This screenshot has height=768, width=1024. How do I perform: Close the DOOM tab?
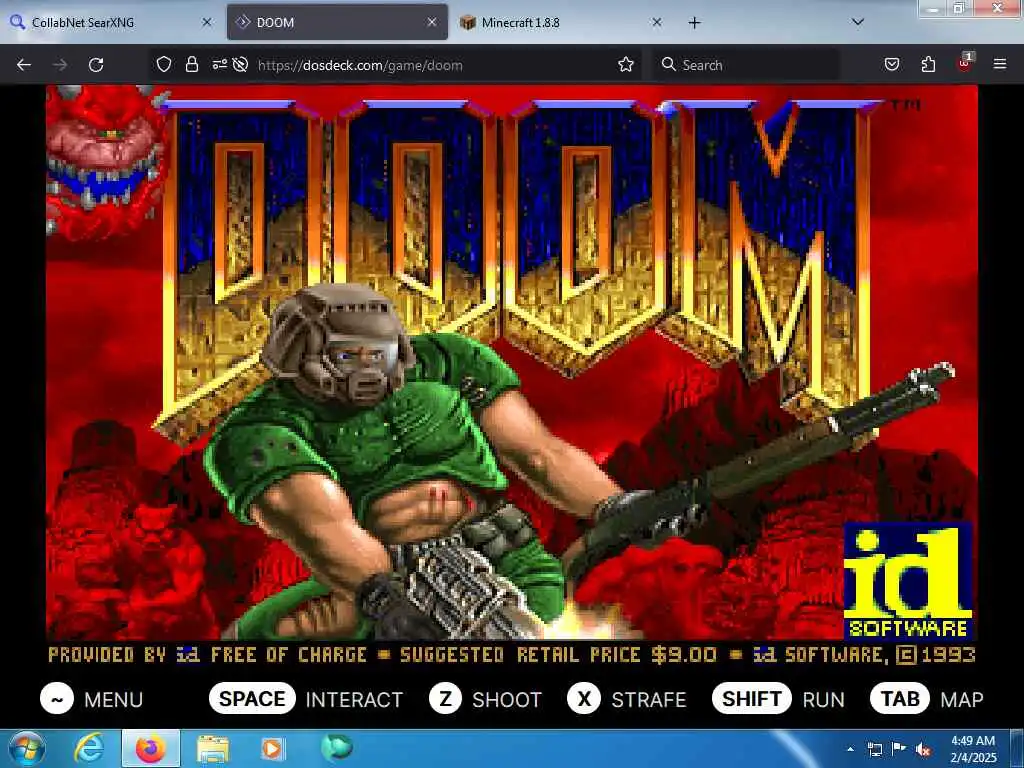(x=432, y=22)
